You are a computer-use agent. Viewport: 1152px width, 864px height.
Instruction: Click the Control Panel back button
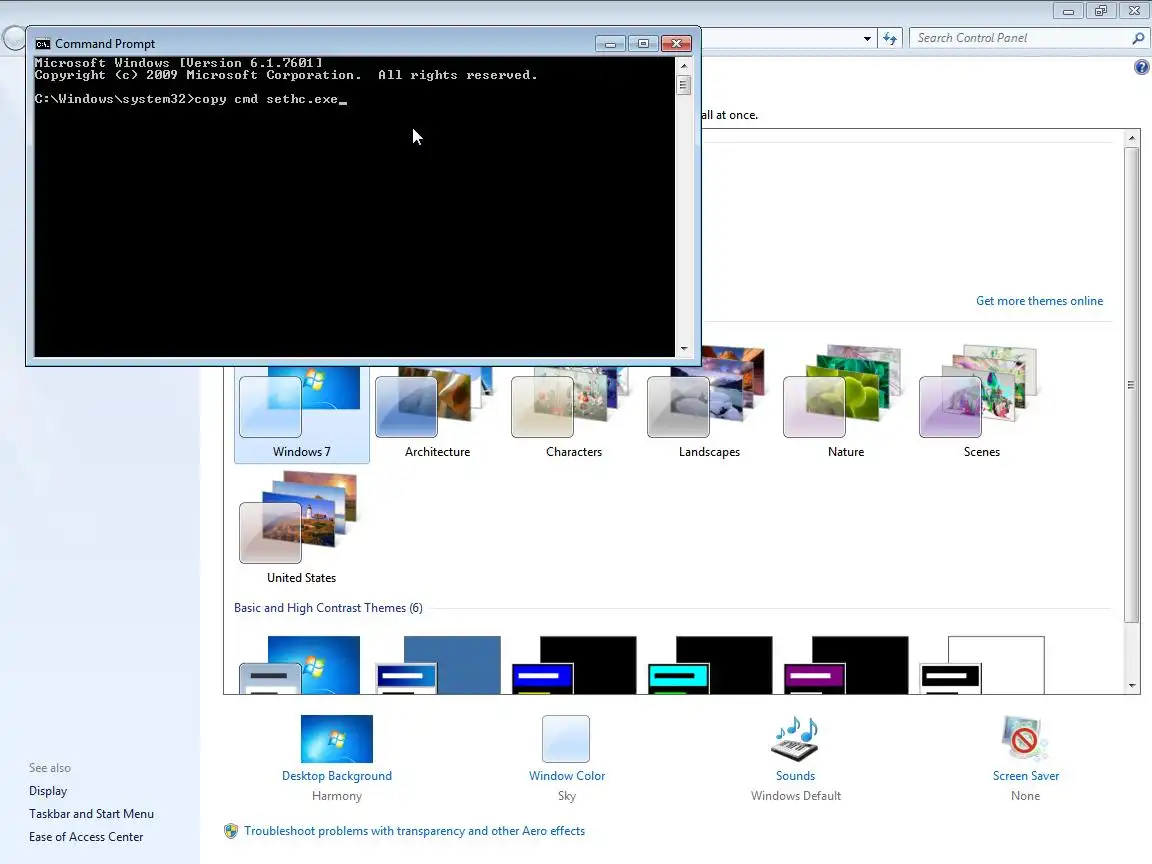click(12, 38)
